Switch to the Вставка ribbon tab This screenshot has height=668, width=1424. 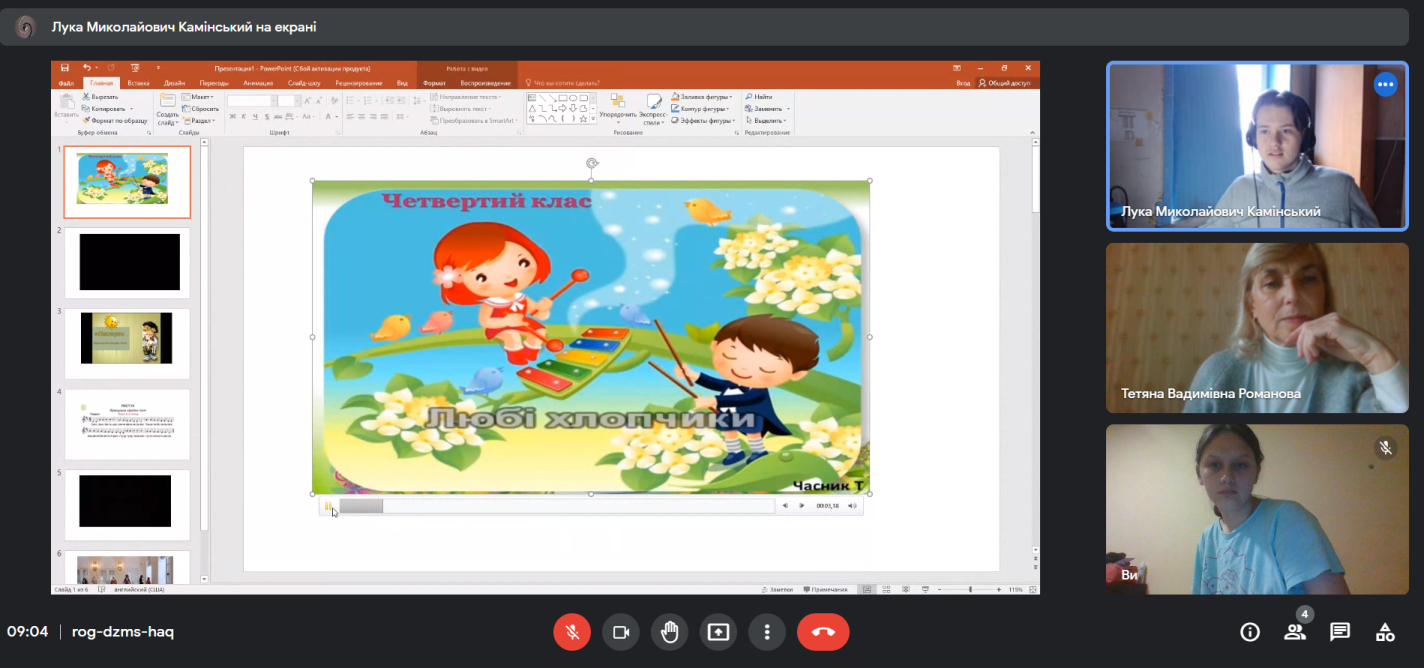pos(139,83)
